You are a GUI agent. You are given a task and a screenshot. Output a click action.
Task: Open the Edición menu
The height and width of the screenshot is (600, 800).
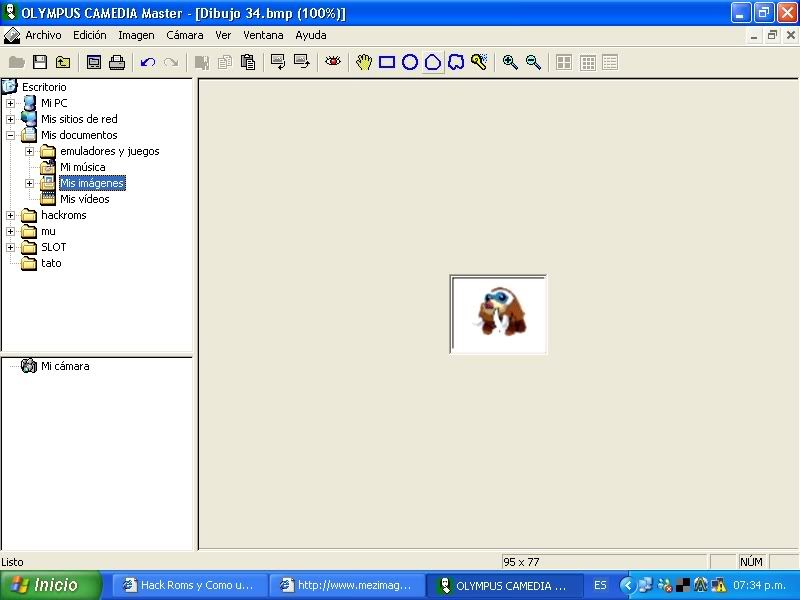[90, 35]
